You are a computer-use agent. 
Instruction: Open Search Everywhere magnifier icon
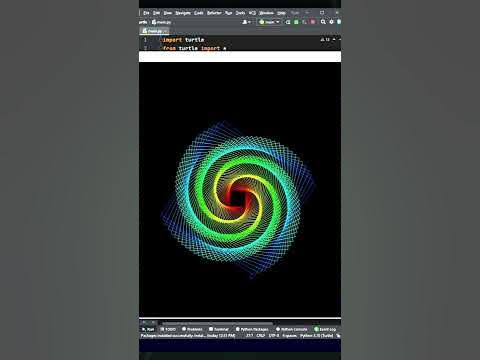click(x=323, y=22)
